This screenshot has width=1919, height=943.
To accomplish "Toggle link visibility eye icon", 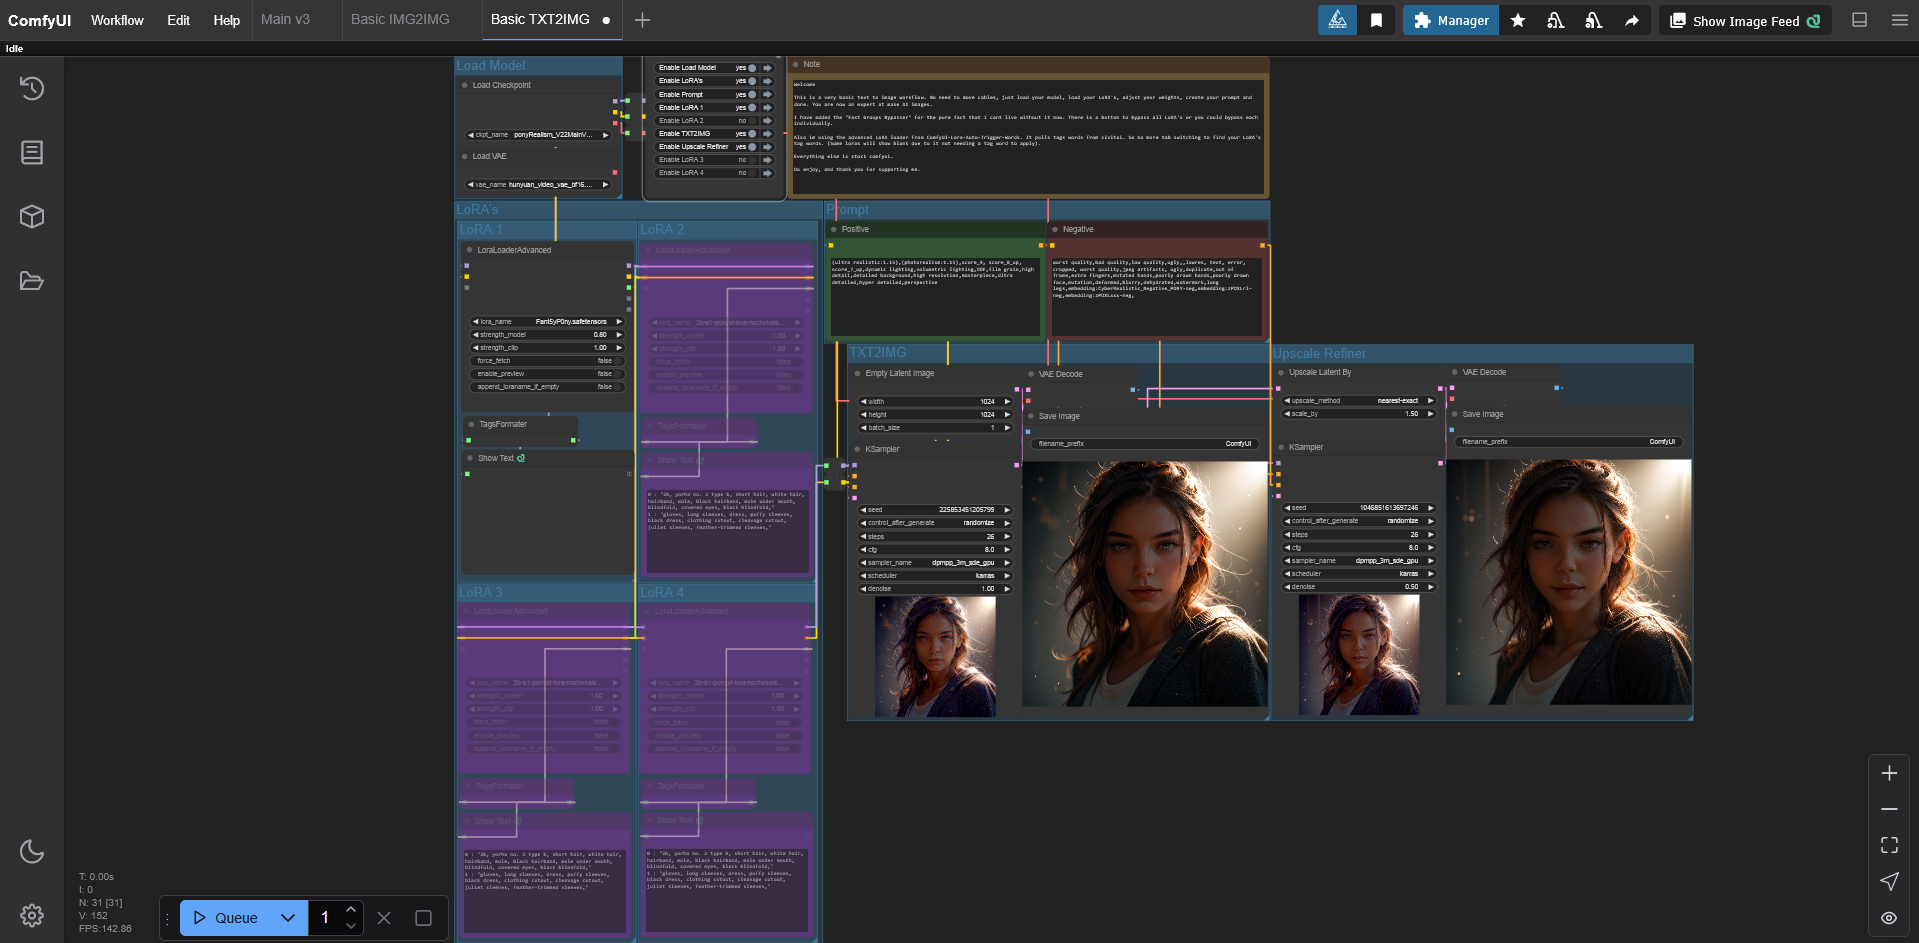I will click(1889, 918).
